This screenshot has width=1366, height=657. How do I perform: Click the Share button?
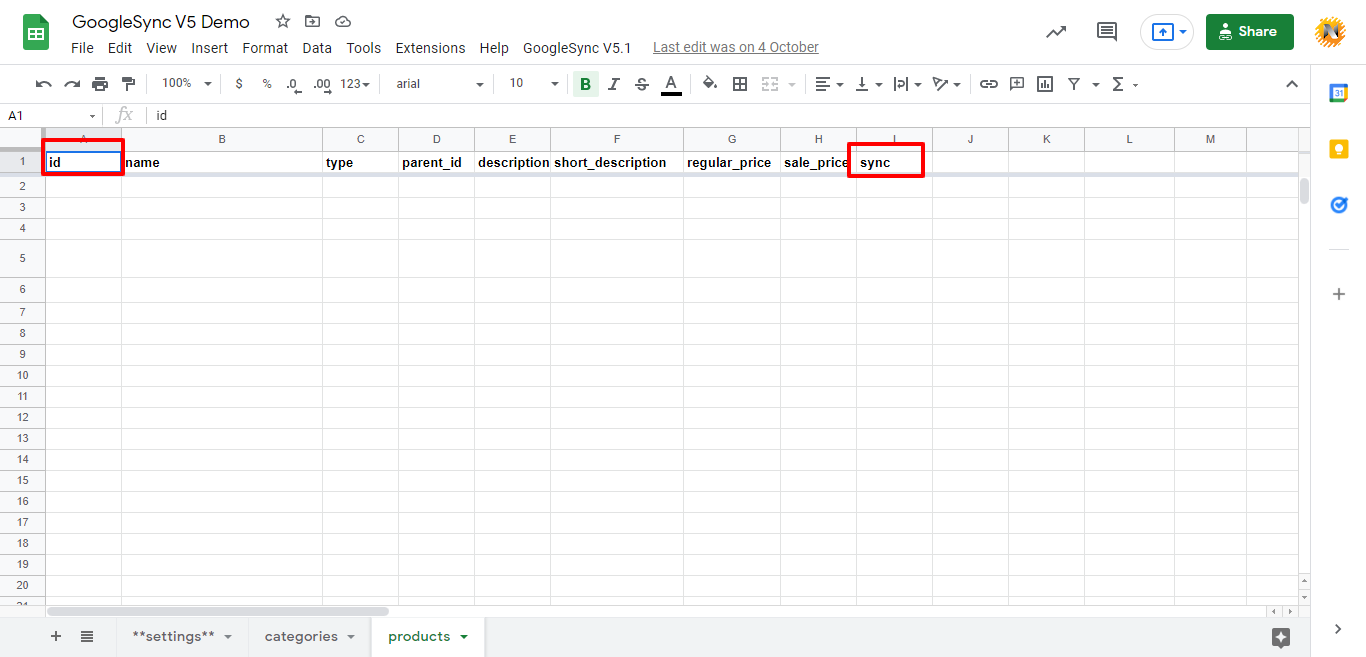[x=1248, y=31]
